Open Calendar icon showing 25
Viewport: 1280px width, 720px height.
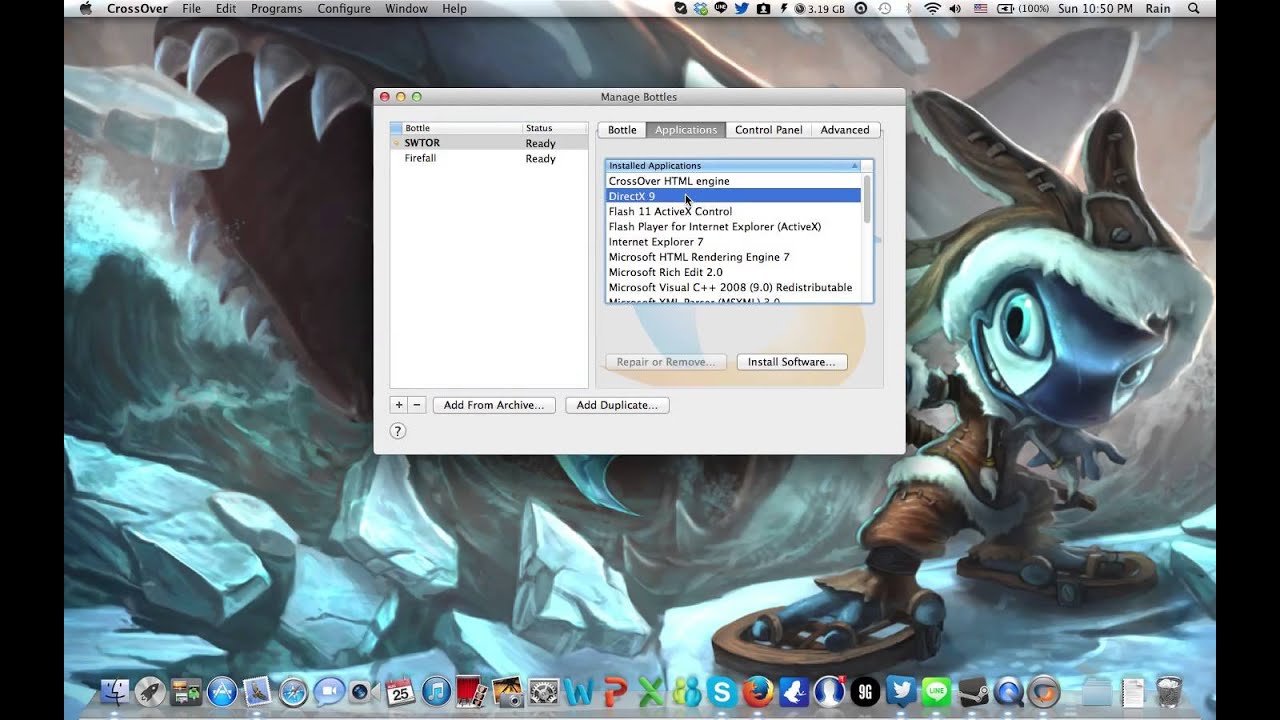(x=400, y=691)
